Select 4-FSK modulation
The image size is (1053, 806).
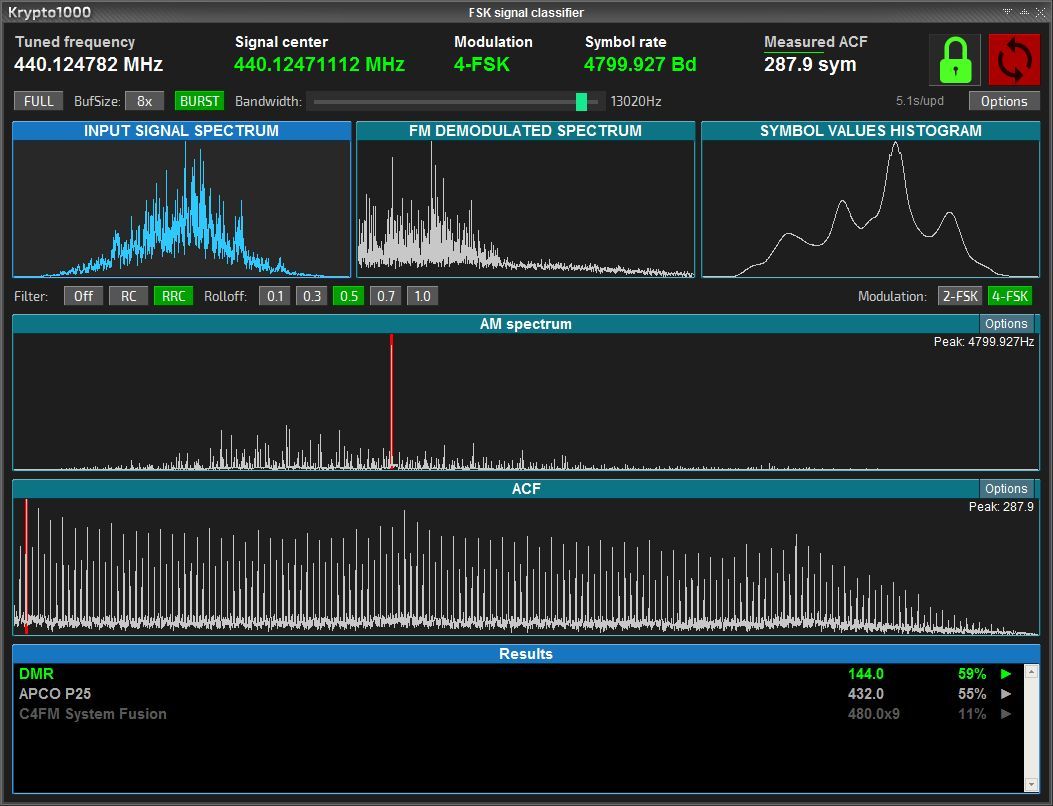(1010, 296)
